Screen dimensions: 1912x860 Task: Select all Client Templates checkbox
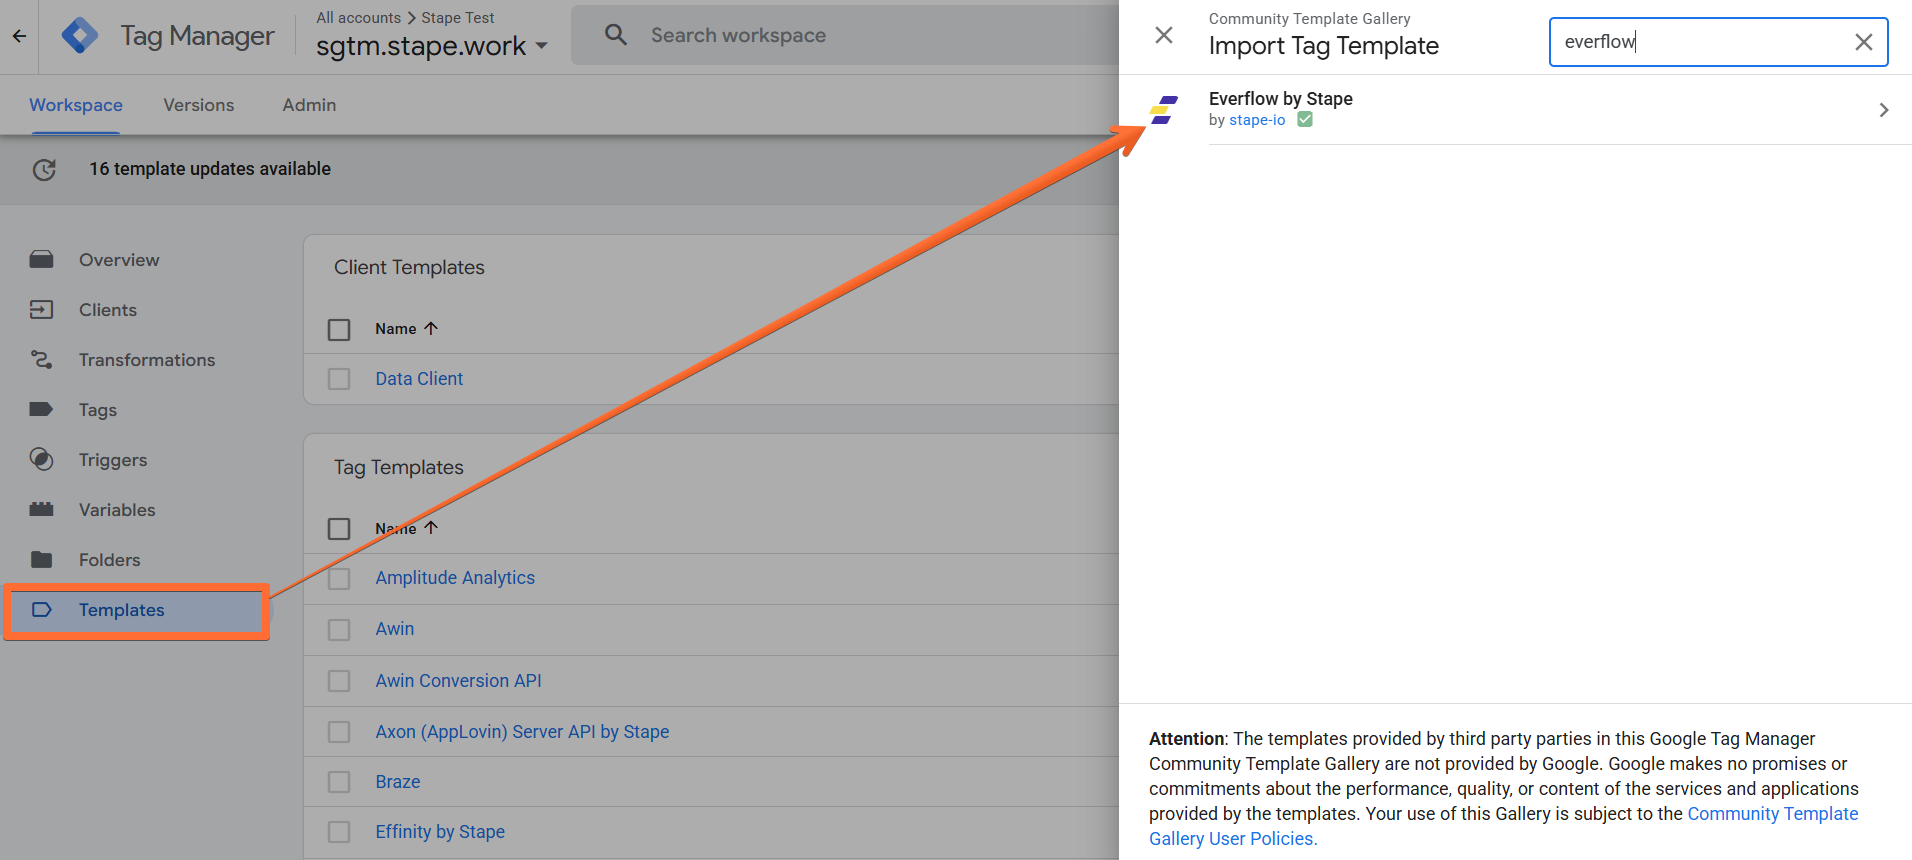click(x=339, y=329)
